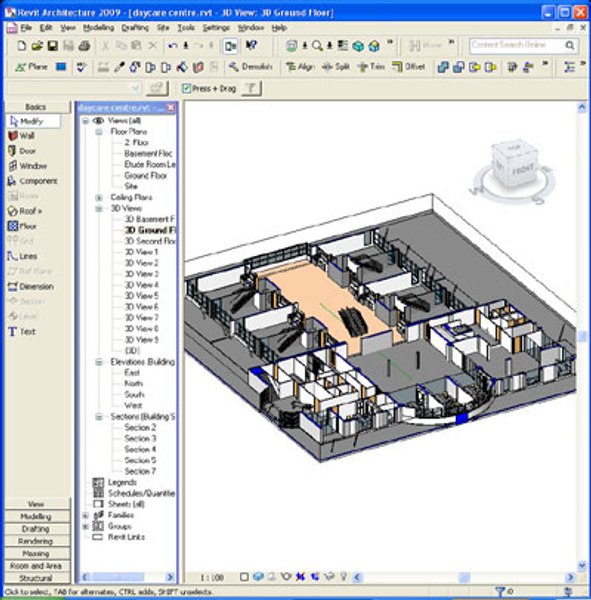This screenshot has height=600, width=591.
Task: Toggle temporary hide/isolate glasses icon
Action: pyautogui.click(x=329, y=576)
